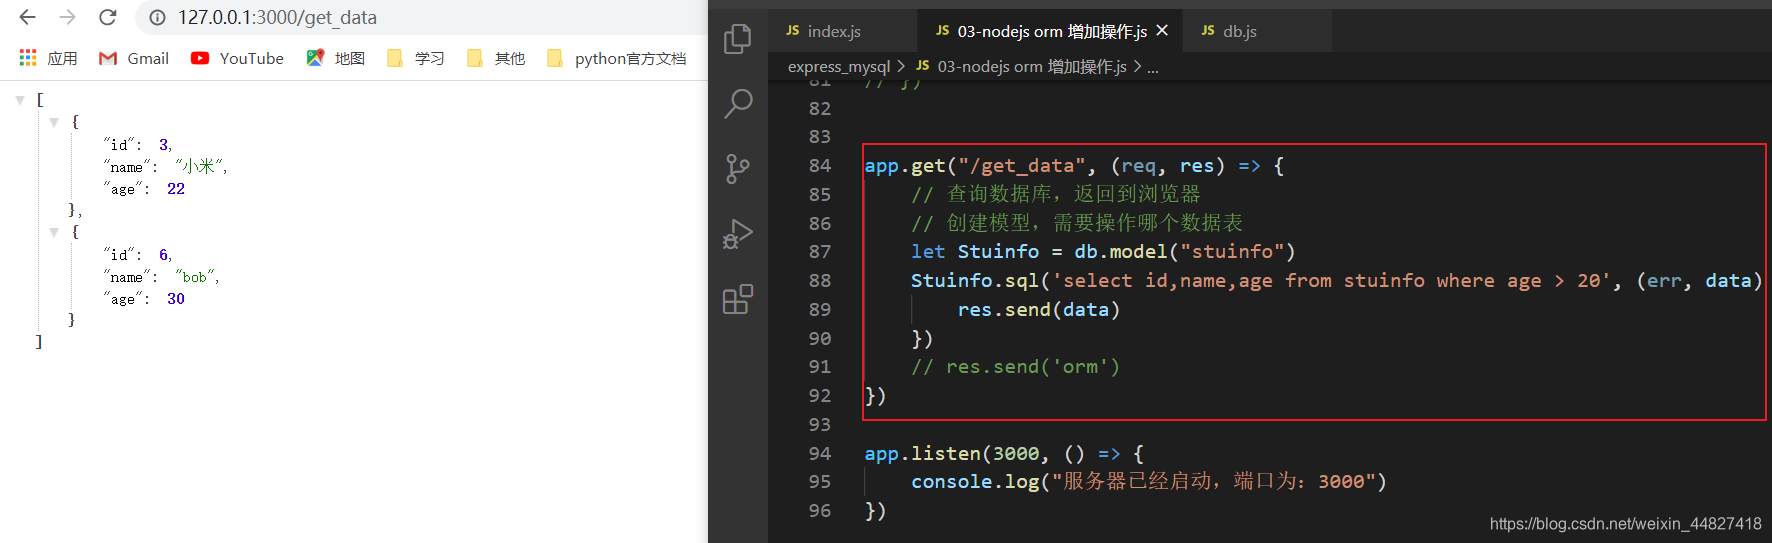The height and width of the screenshot is (543, 1772).
Task: Open the Gmail bookmark
Action: (134, 58)
